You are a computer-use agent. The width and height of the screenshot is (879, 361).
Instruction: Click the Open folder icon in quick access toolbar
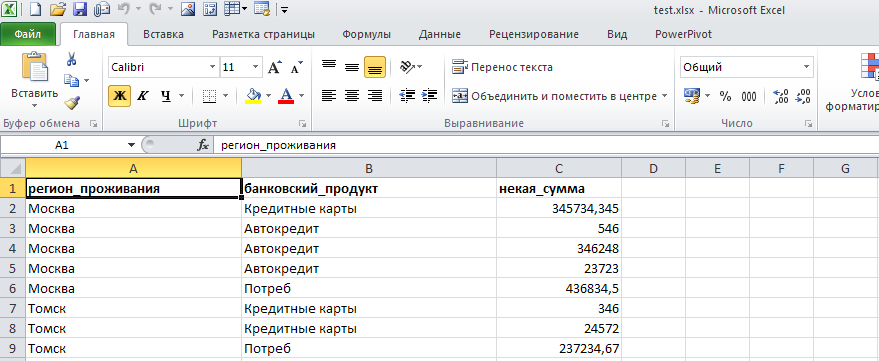pyautogui.click(x=57, y=10)
